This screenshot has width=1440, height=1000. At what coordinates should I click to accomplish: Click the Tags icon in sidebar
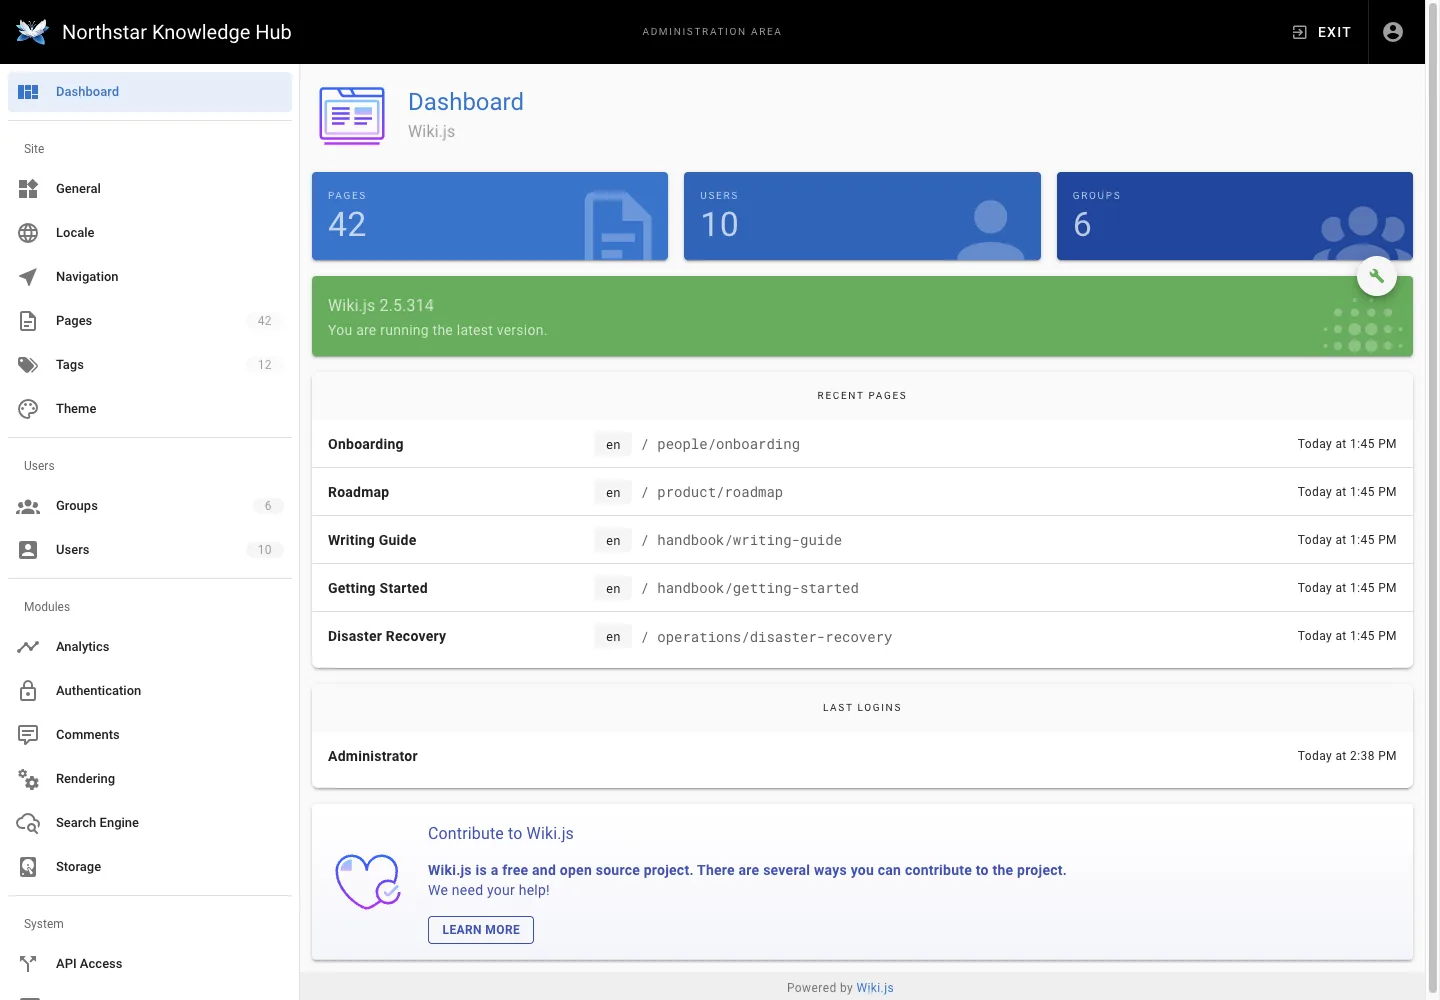[x=28, y=365]
